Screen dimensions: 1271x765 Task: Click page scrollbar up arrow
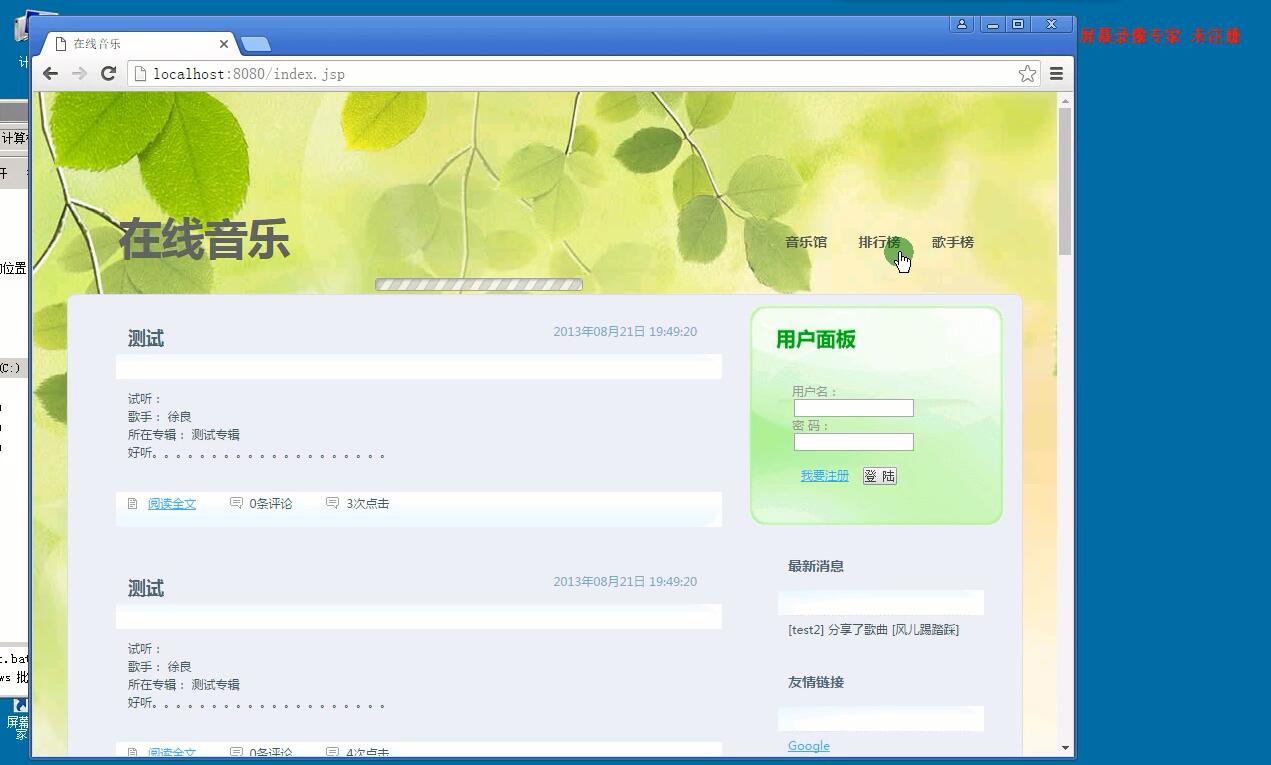pyautogui.click(x=1065, y=101)
